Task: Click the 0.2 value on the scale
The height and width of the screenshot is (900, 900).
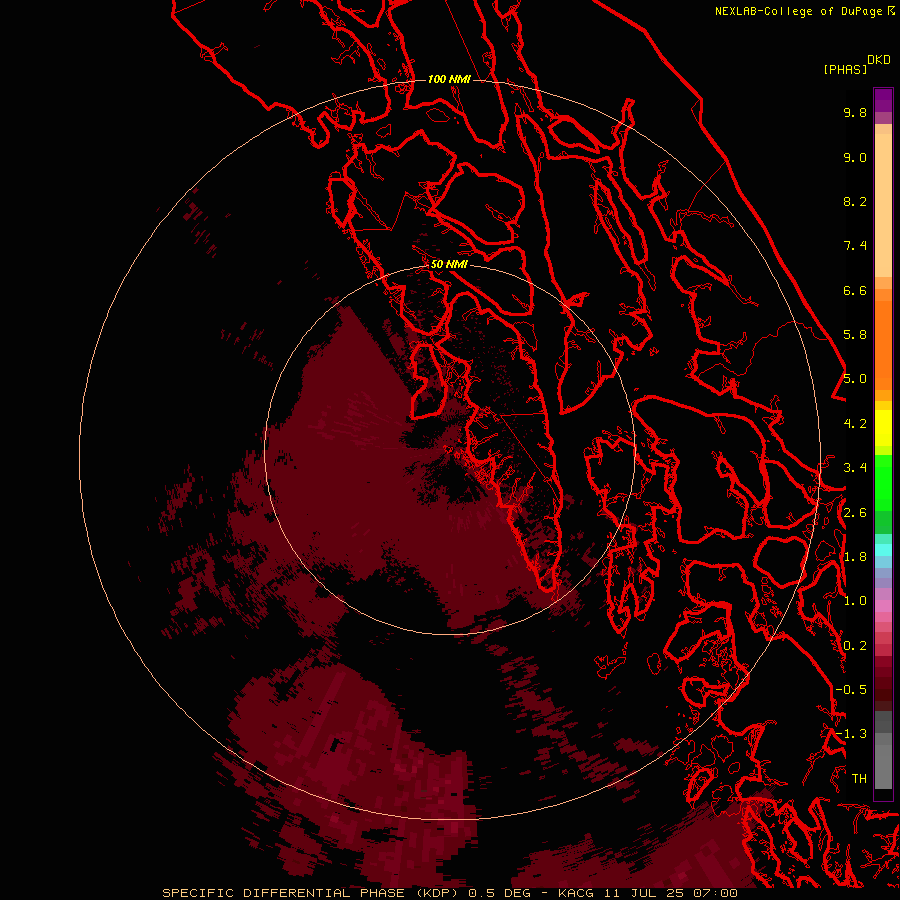Action: (x=855, y=646)
